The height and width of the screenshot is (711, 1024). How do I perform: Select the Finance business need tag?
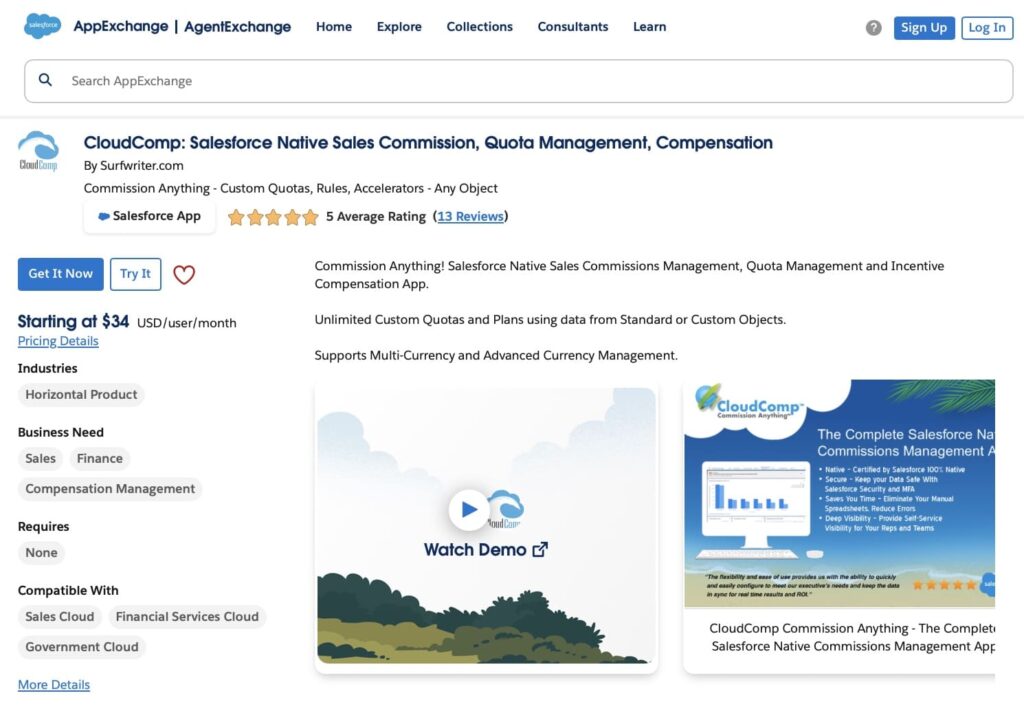pyautogui.click(x=100, y=458)
